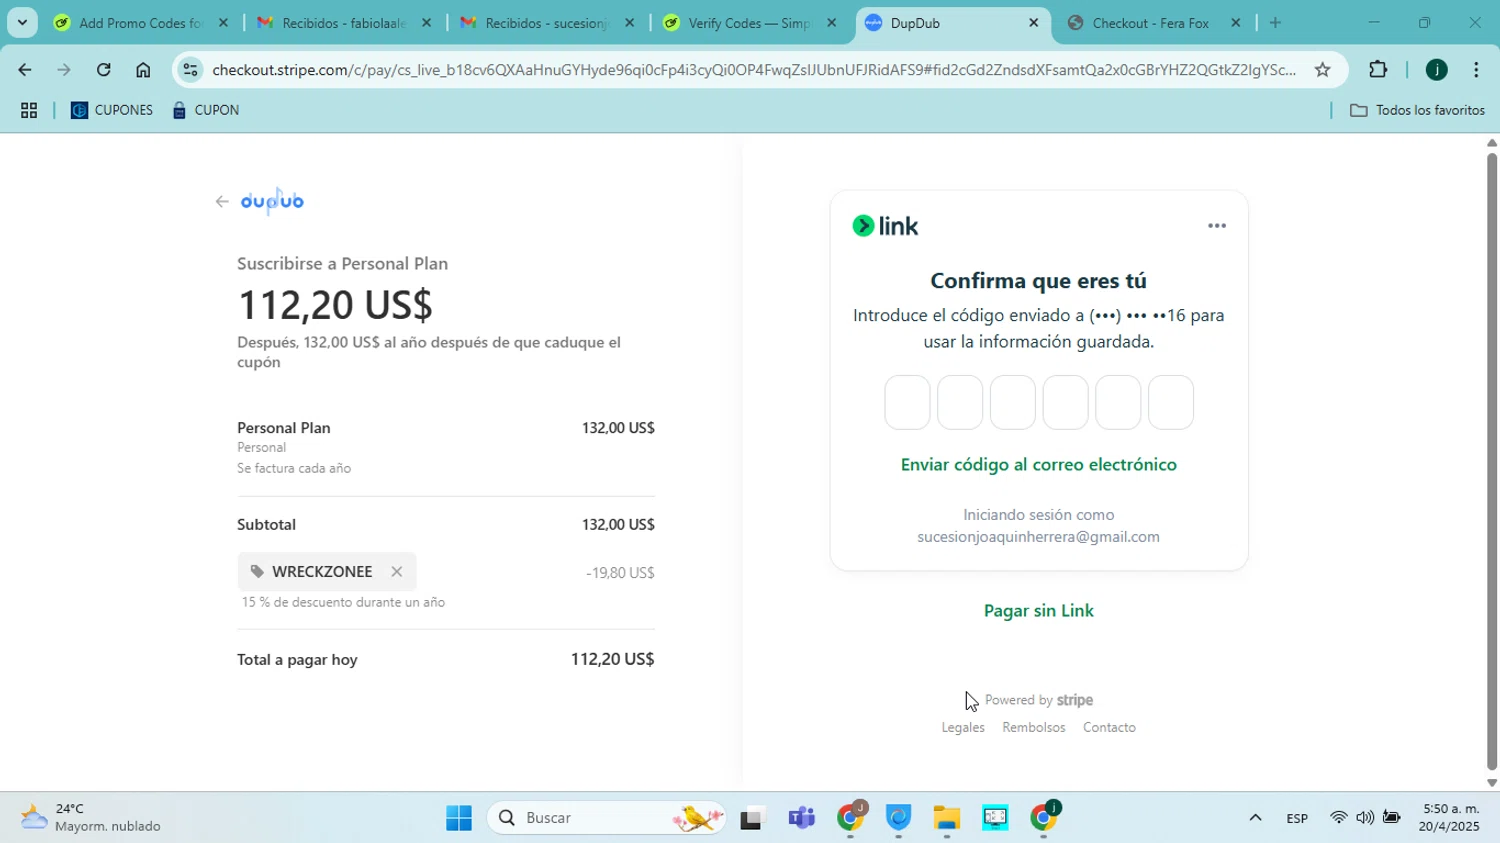
Task: Show hidden system tray icons
Action: [x=1255, y=818]
